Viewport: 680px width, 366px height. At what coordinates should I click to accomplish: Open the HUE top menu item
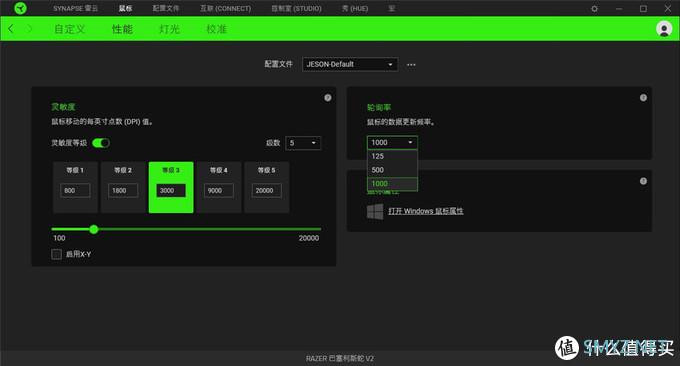point(355,8)
